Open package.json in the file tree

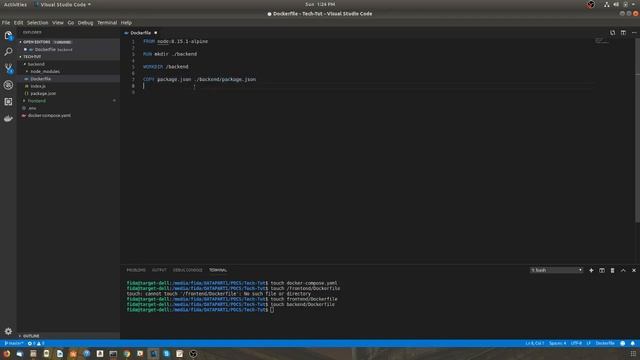click(x=43, y=93)
